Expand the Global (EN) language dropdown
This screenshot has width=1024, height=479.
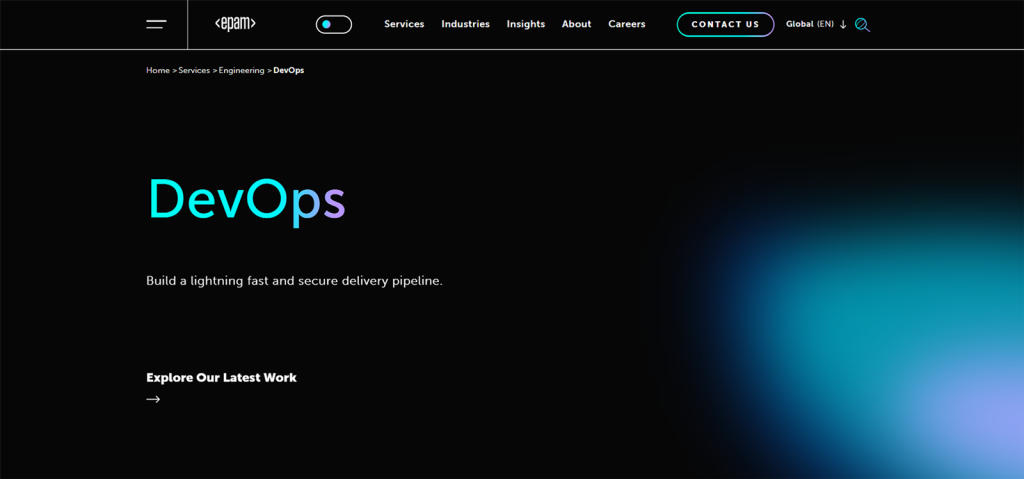click(816, 24)
